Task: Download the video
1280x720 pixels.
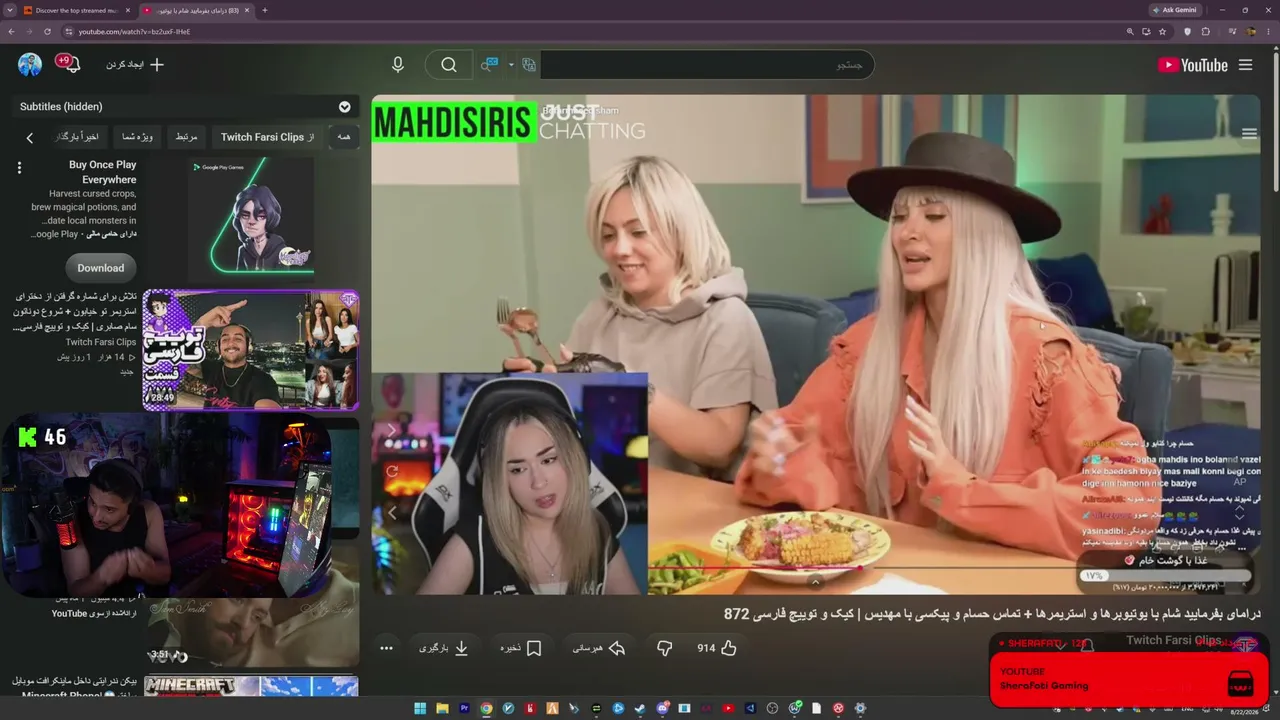Action: pos(444,648)
